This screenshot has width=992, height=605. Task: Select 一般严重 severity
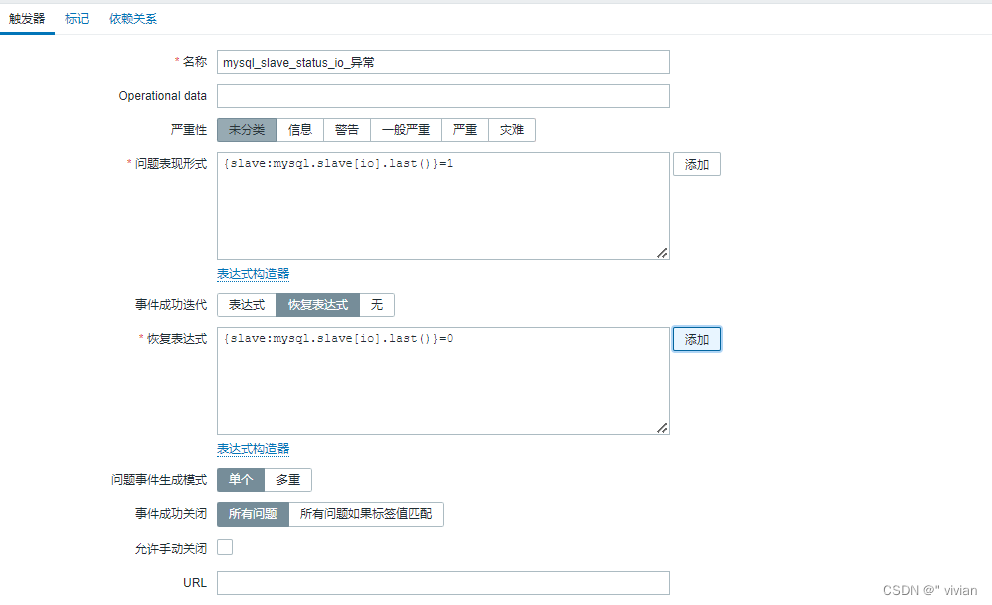click(x=406, y=130)
